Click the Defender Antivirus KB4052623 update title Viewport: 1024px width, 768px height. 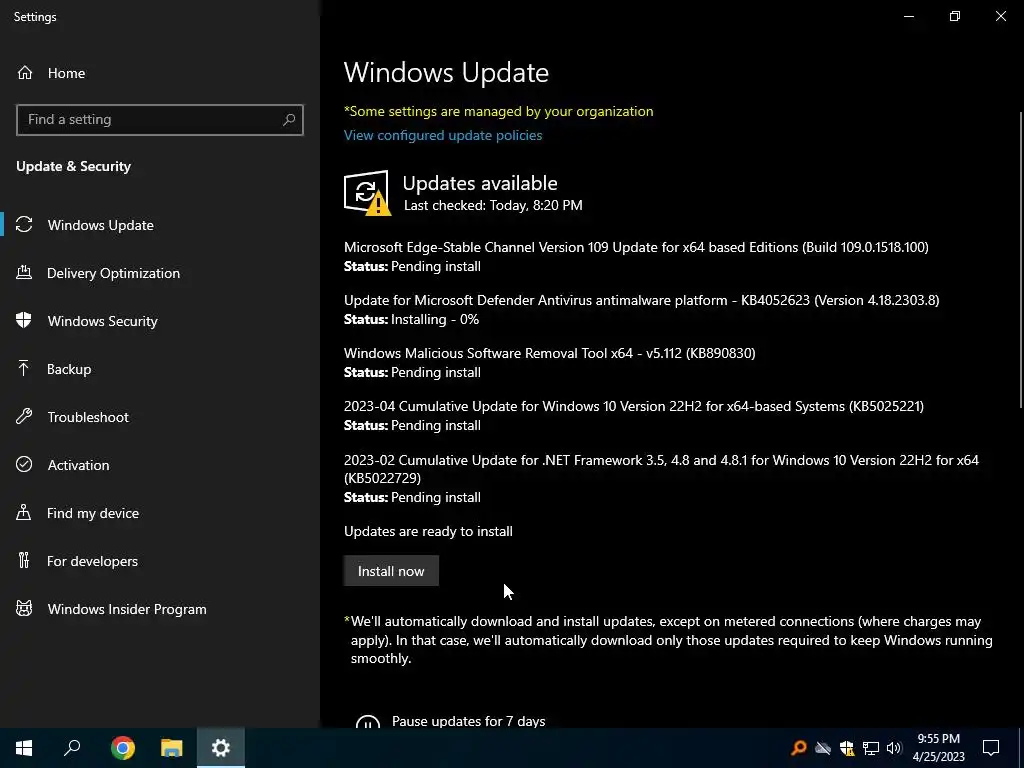(x=641, y=300)
